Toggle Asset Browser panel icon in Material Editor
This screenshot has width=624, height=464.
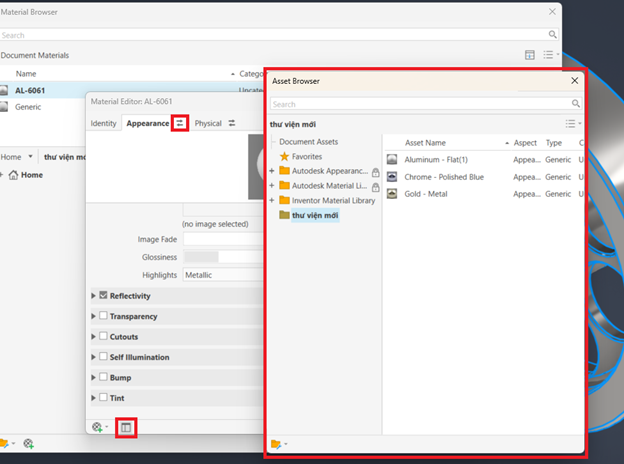click(x=126, y=428)
